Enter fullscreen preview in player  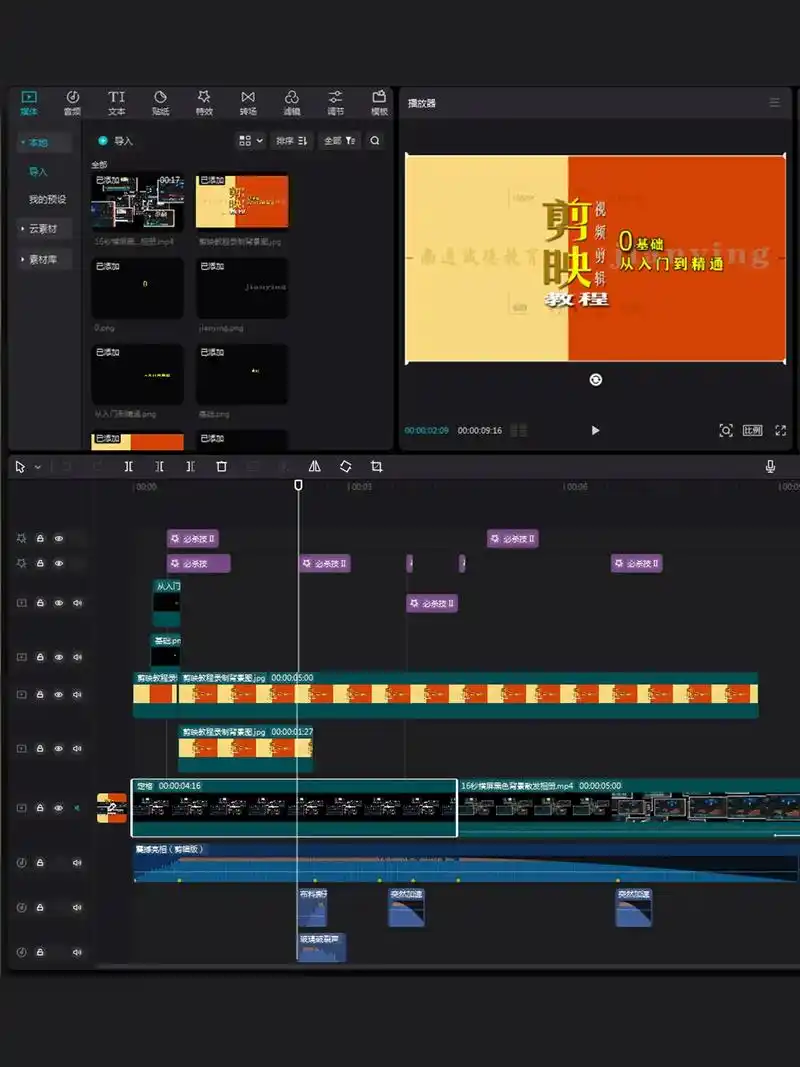click(780, 430)
